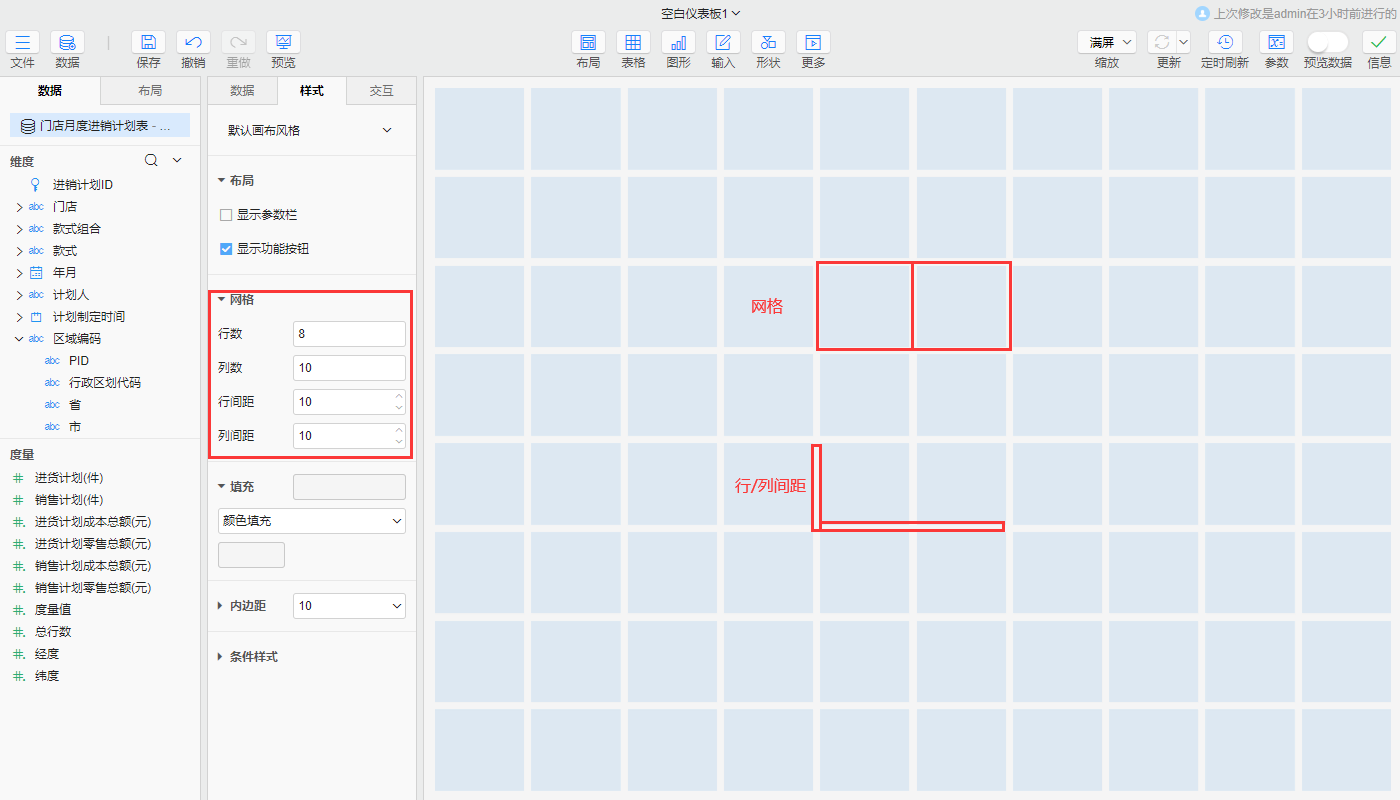Click the Scheduled Refresh (定时刷新) icon
The height and width of the screenshot is (800, 1400).
(x=1224, y=42)
